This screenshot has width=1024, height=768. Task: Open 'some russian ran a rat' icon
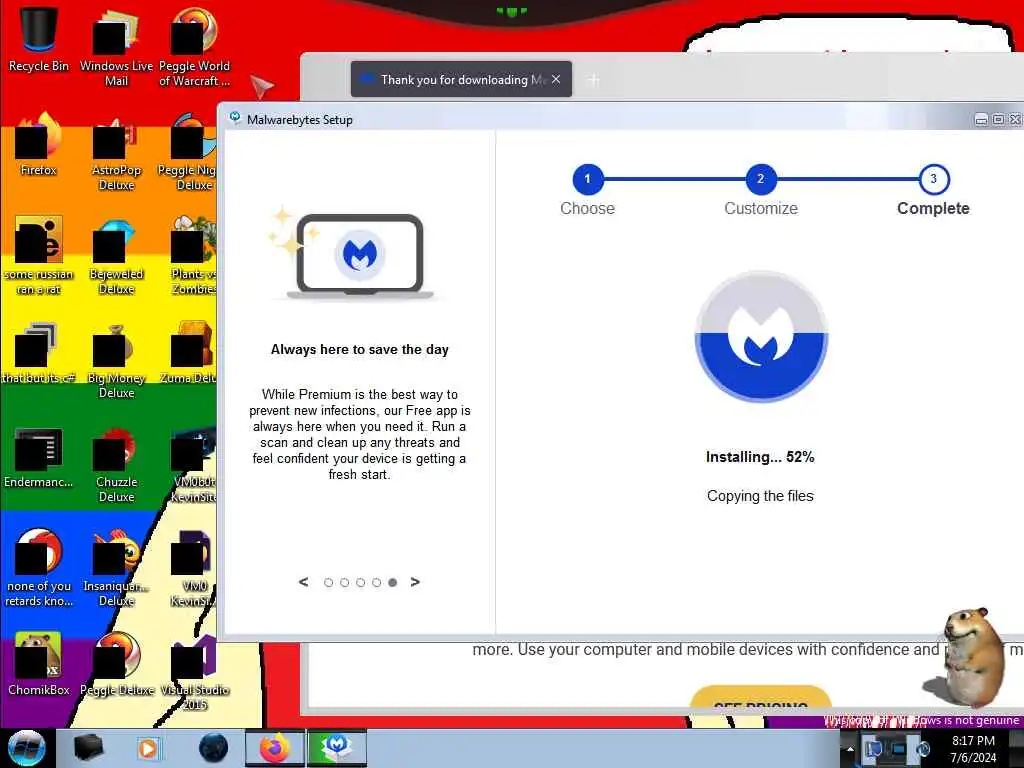[x=39, y=255]
